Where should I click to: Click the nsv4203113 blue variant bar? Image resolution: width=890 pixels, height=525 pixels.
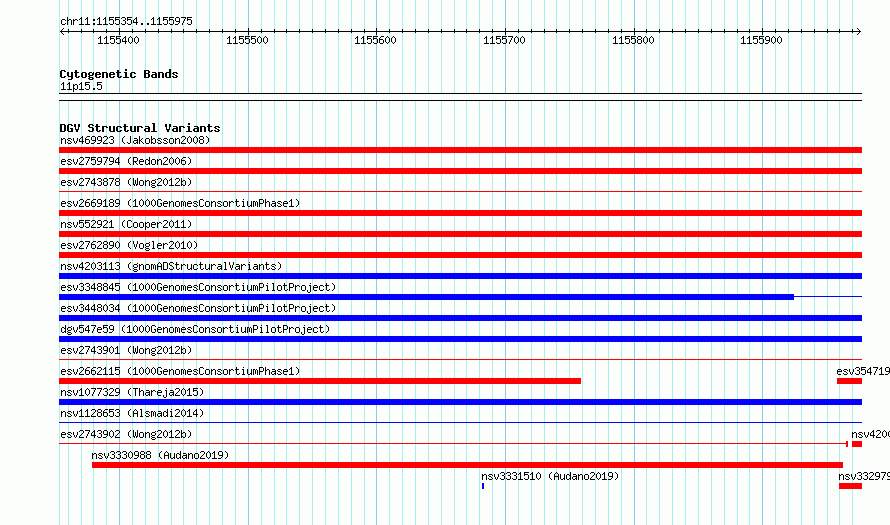click(x=460, y=276)
